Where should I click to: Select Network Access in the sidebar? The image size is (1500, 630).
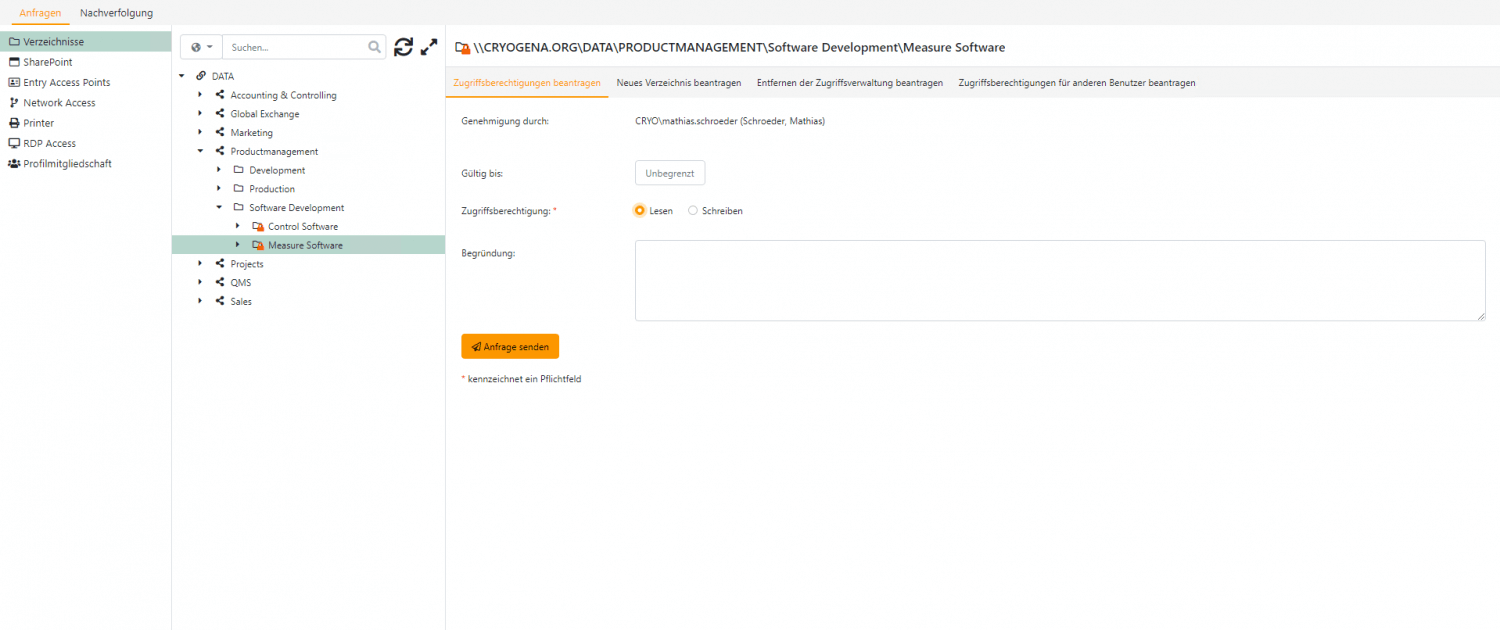click(59, 103)
